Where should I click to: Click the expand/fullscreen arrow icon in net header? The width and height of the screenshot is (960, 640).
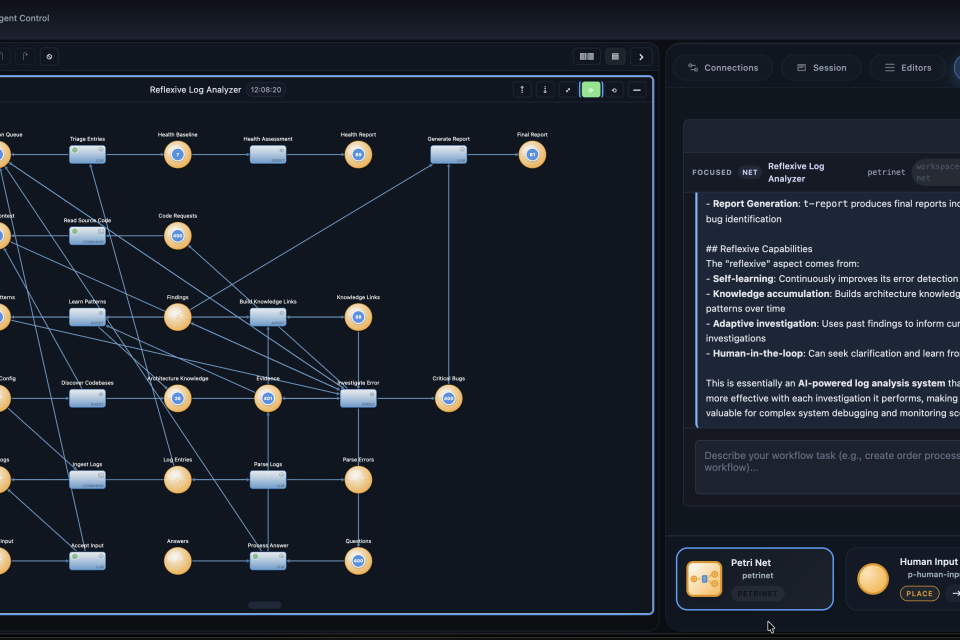coord(568,90)
